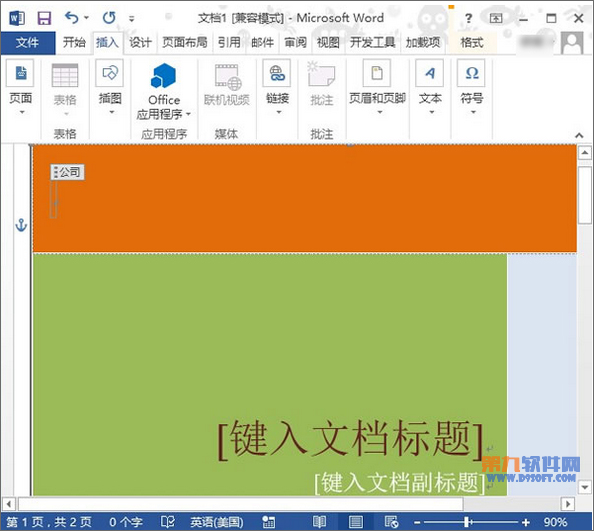This screenshot has height=531, width=594.
Task: Click the anchor icon beside the page
Action: click(x=21, y=225)
